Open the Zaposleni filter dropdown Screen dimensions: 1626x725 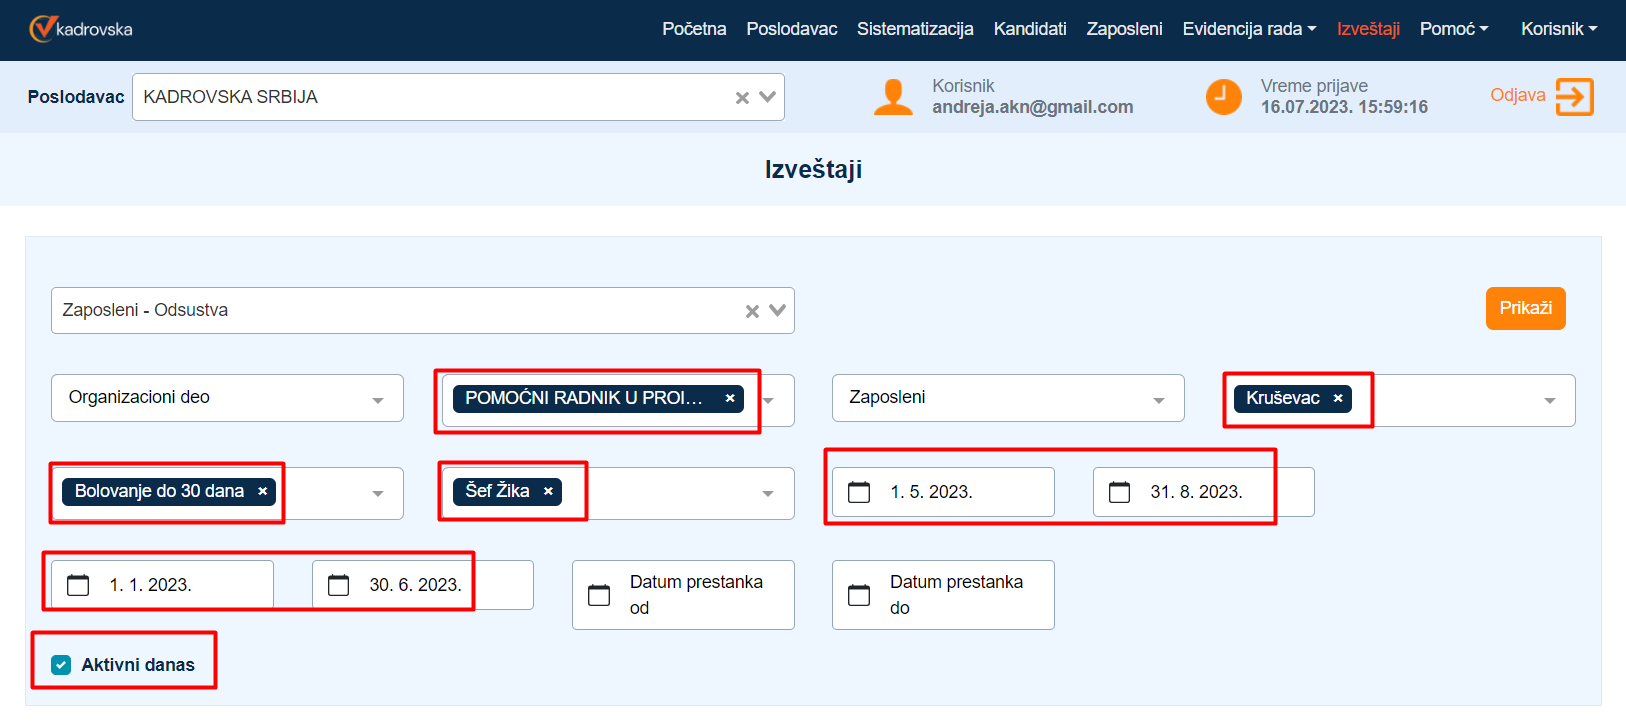(x=1158, y=399)
